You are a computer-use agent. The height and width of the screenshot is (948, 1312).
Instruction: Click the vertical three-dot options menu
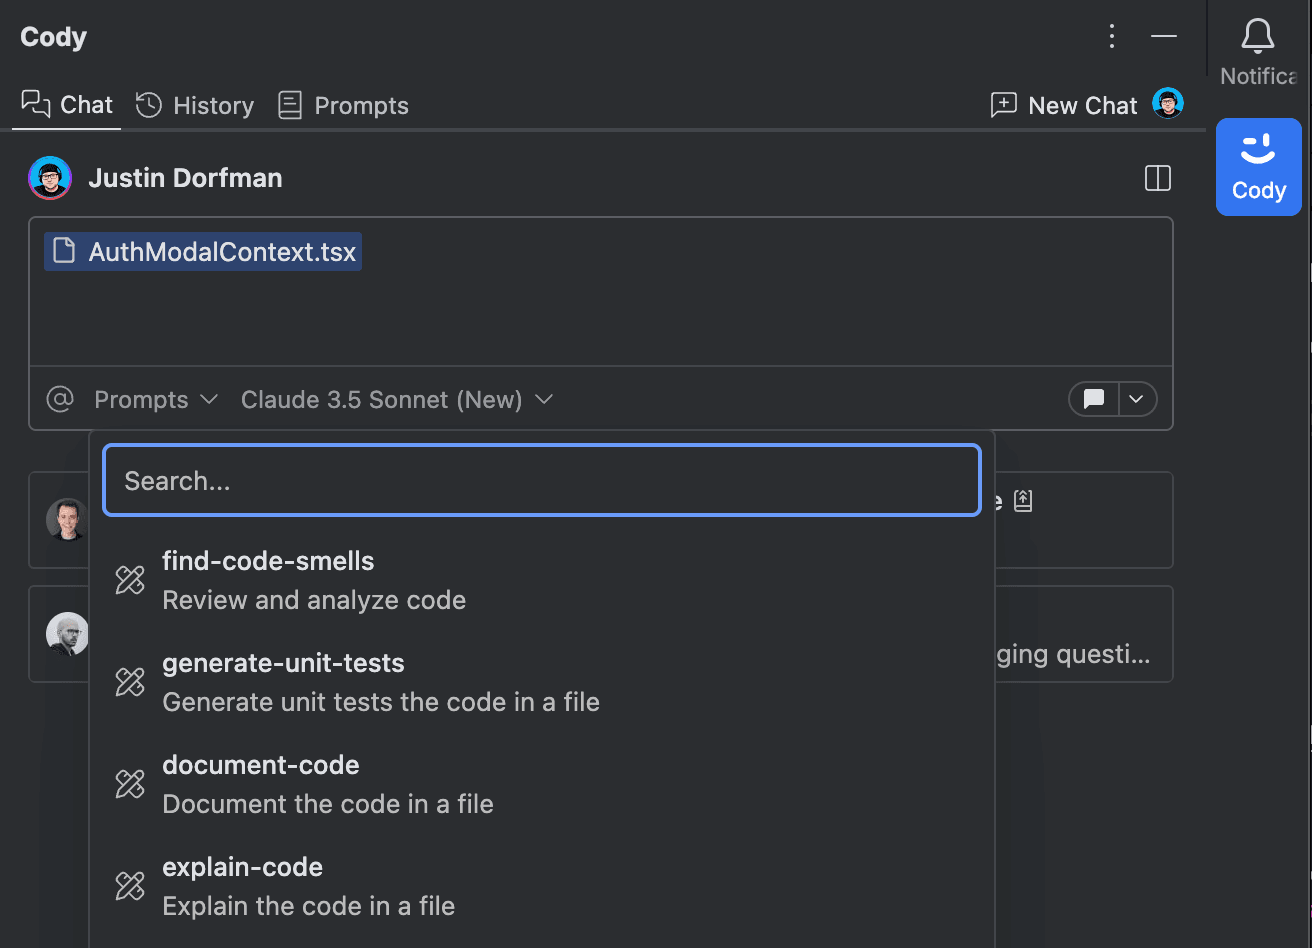1112,37
